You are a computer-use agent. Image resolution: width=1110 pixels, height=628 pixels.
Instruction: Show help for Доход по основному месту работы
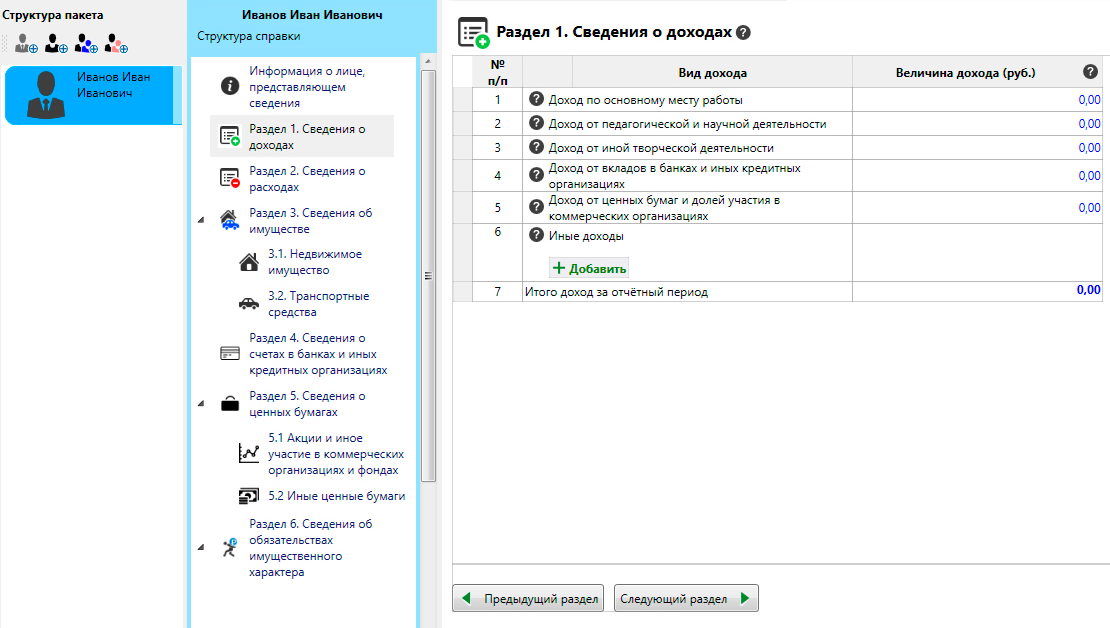point(536,99)
